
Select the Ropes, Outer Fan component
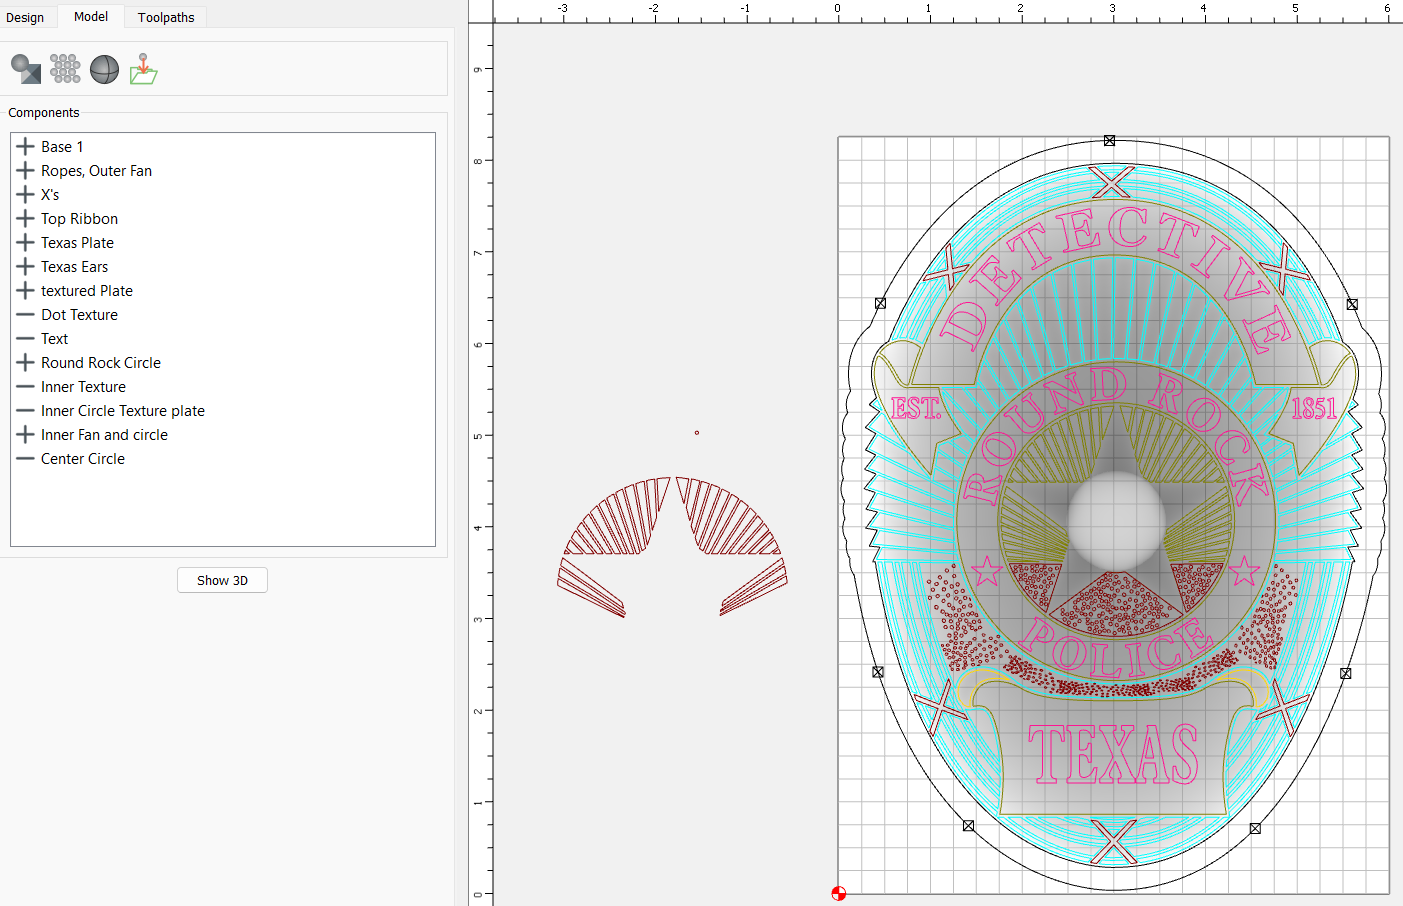96,171
